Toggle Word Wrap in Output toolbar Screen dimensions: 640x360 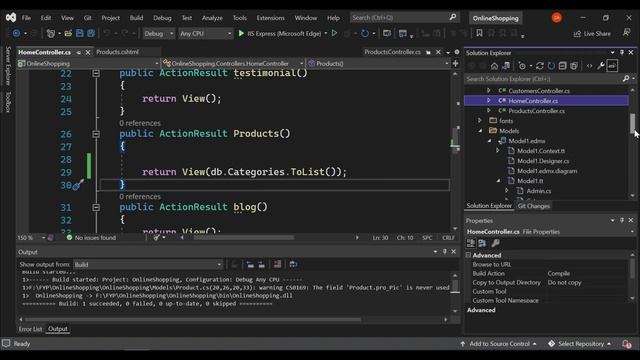293,264
